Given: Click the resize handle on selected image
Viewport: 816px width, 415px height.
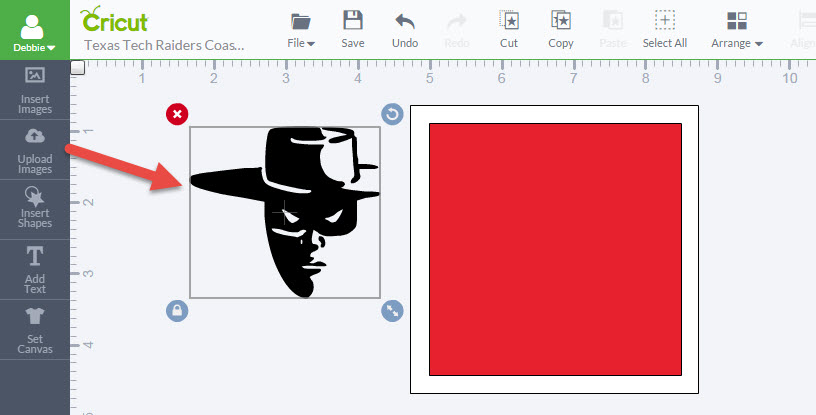Looking at the screenshot, I should coord(392,312).
